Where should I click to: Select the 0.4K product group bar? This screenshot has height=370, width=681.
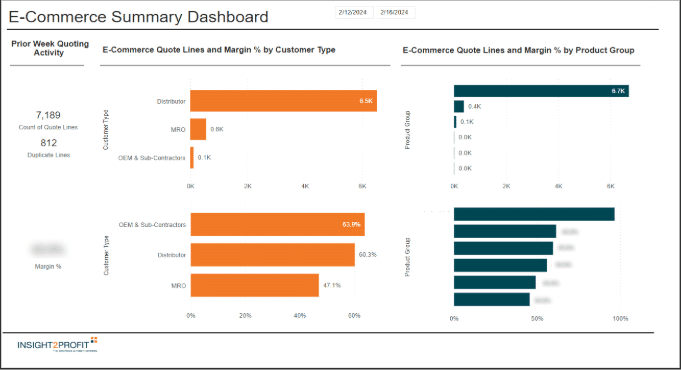[x=459, y=106]
